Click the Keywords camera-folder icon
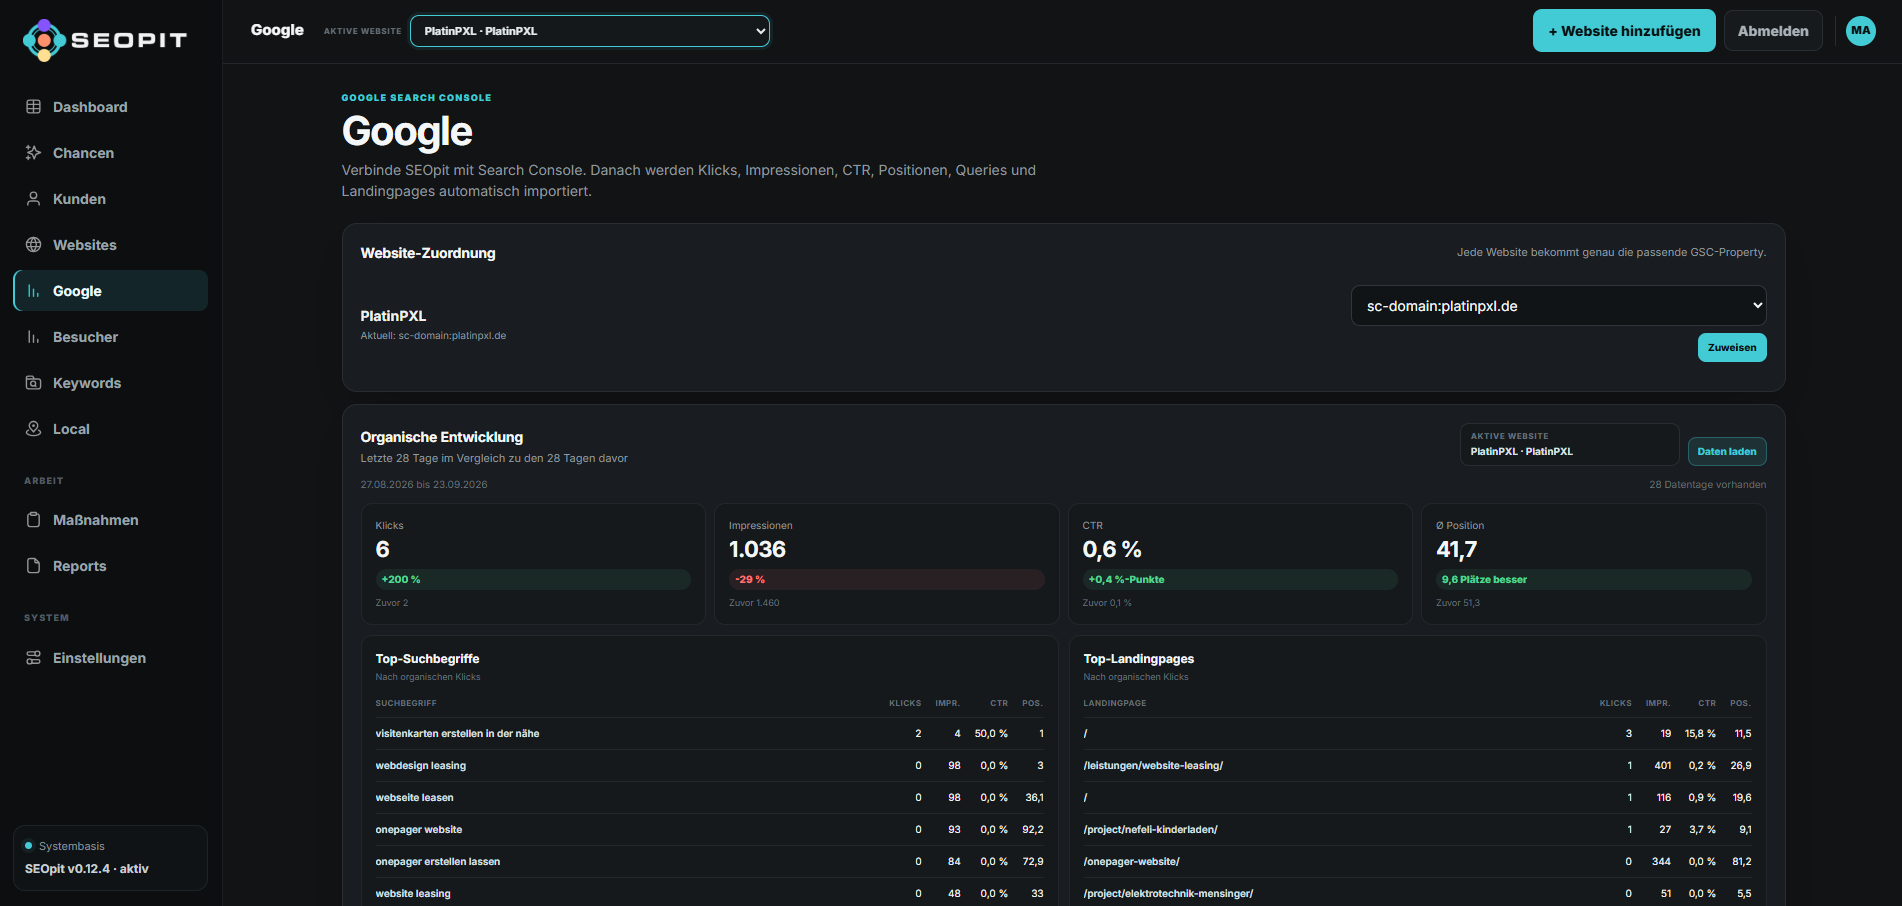1902x906 pixels. [33, 383]
